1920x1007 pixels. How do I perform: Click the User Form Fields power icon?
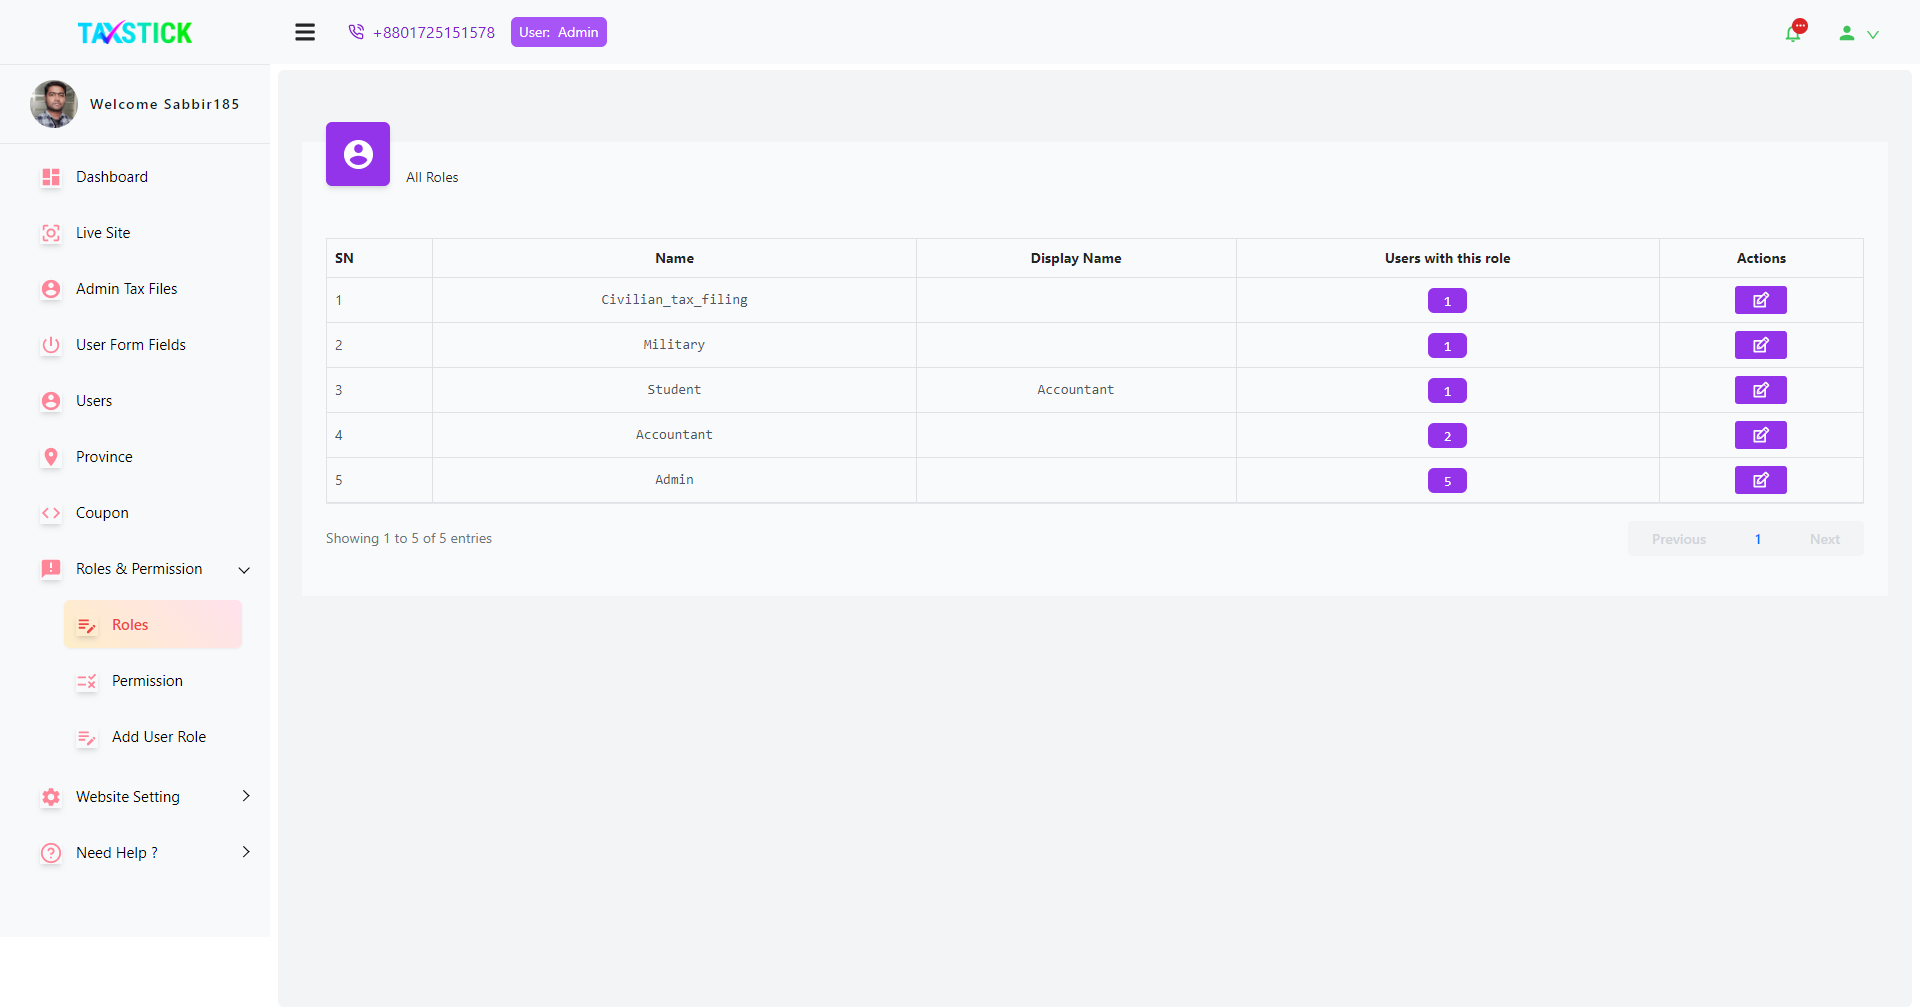pos(51,345)
